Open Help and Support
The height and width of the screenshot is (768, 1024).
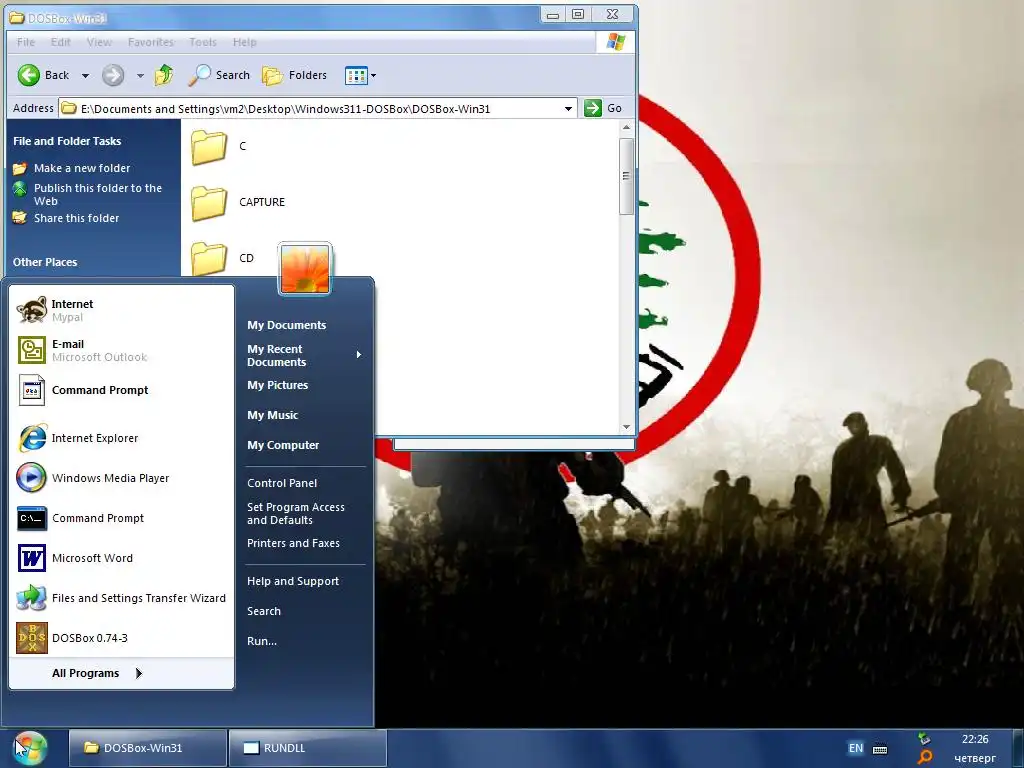click(x=293, y=581)
